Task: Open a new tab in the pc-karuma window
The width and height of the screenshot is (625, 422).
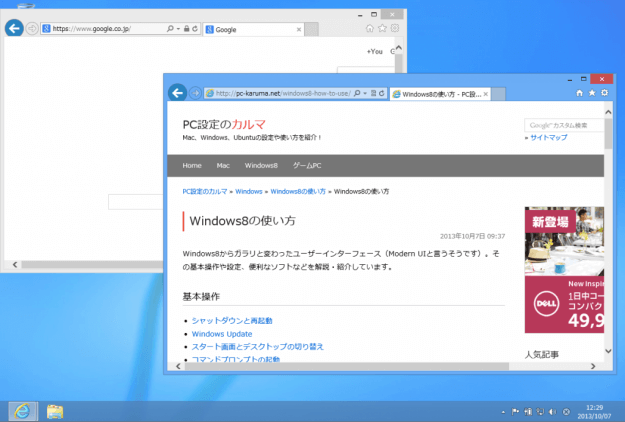Action: click(498, 94)
